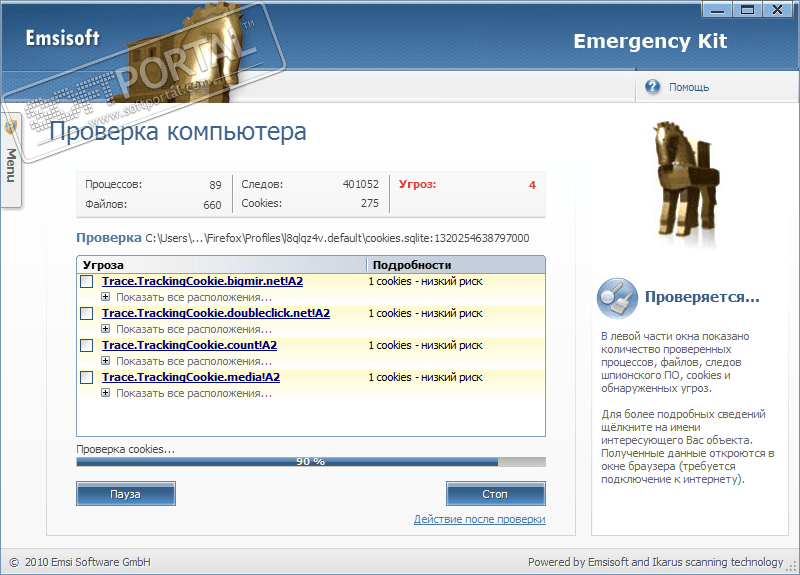Click the Проверяется… heading
Image resolution: width=800 pixels, height=575 pixels.
pyautogui.click(x=702, y=296)
